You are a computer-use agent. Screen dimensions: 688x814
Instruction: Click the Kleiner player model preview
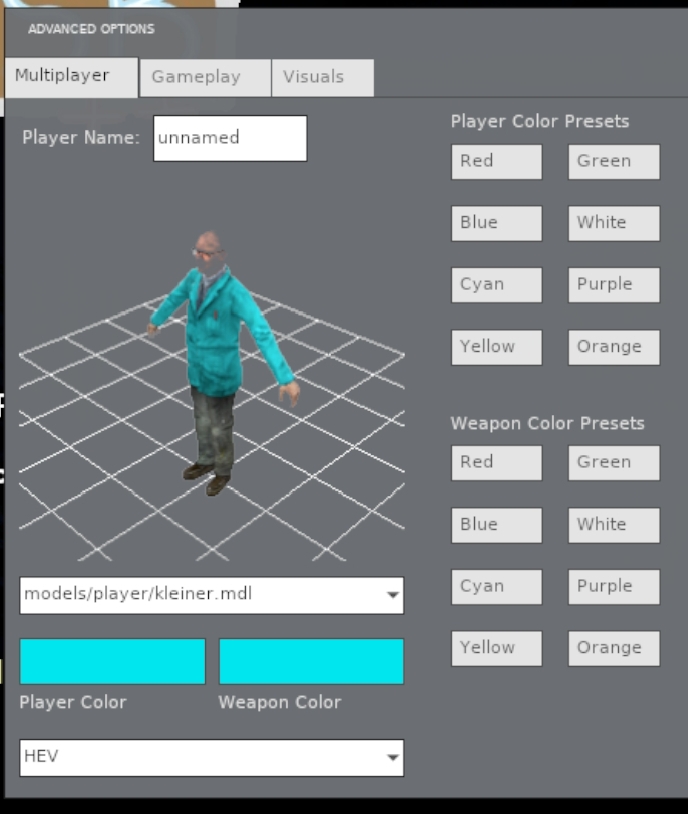pyautogui.click(x=215, y=360)
